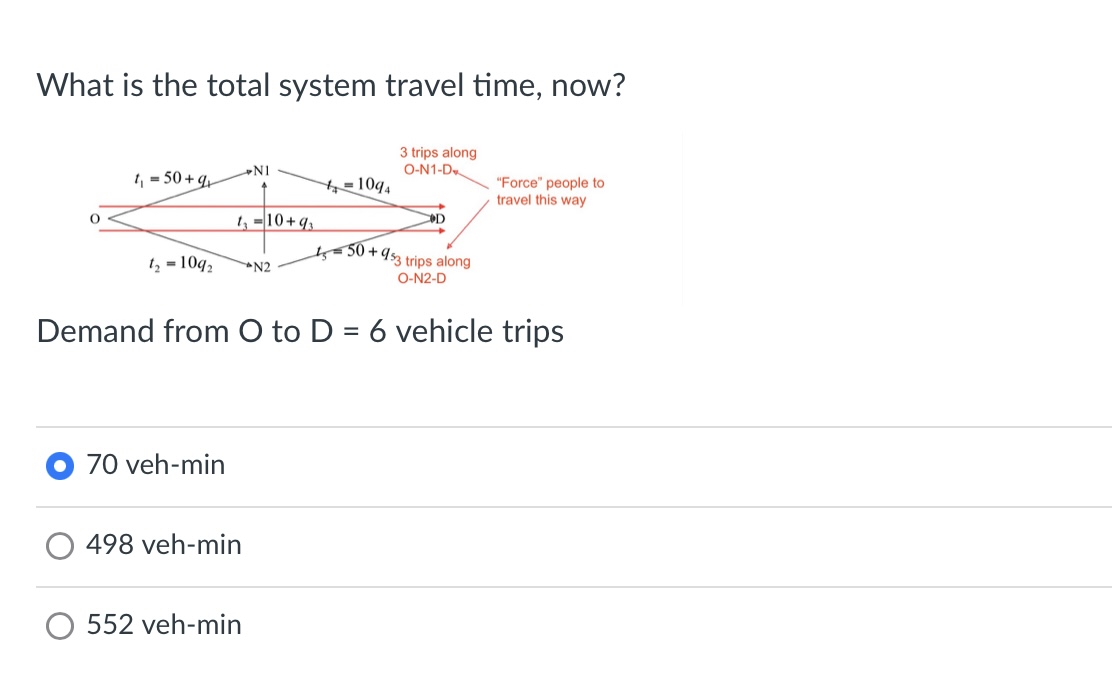Click node O in the network diagram
This screenshot has width=1112, height=685.
click(93, 217)
